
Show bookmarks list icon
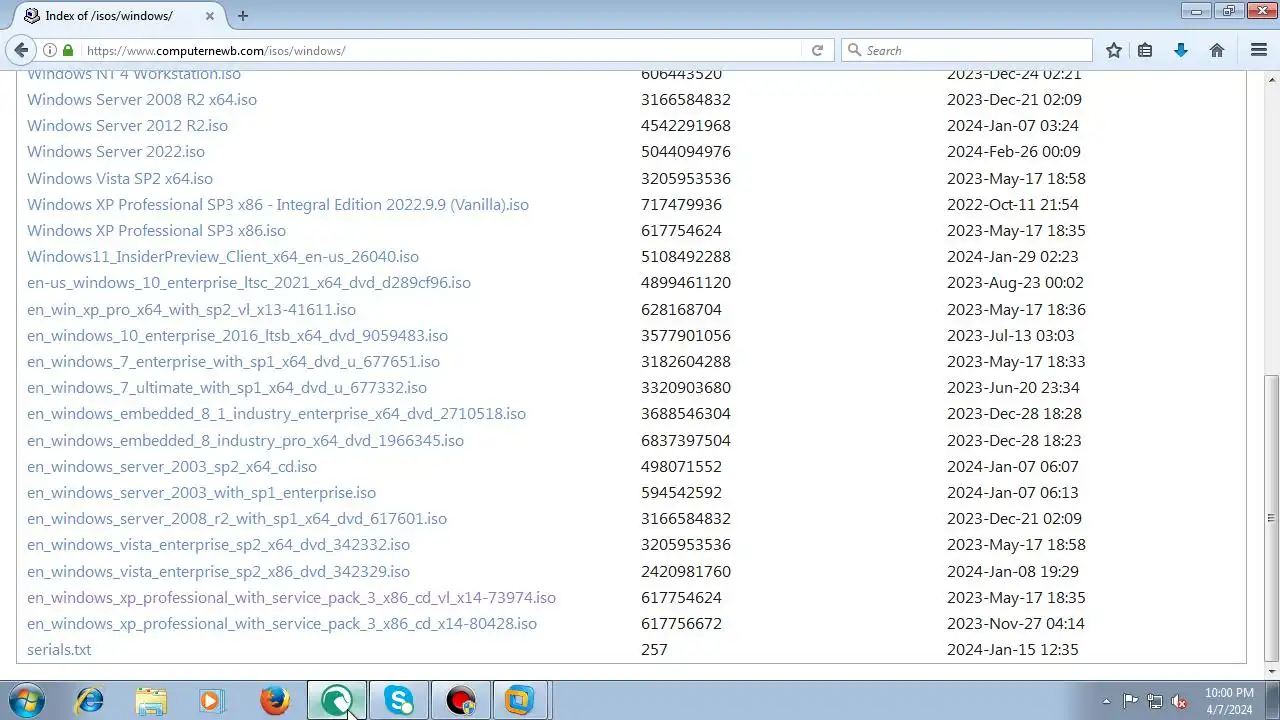(1145, 50)
